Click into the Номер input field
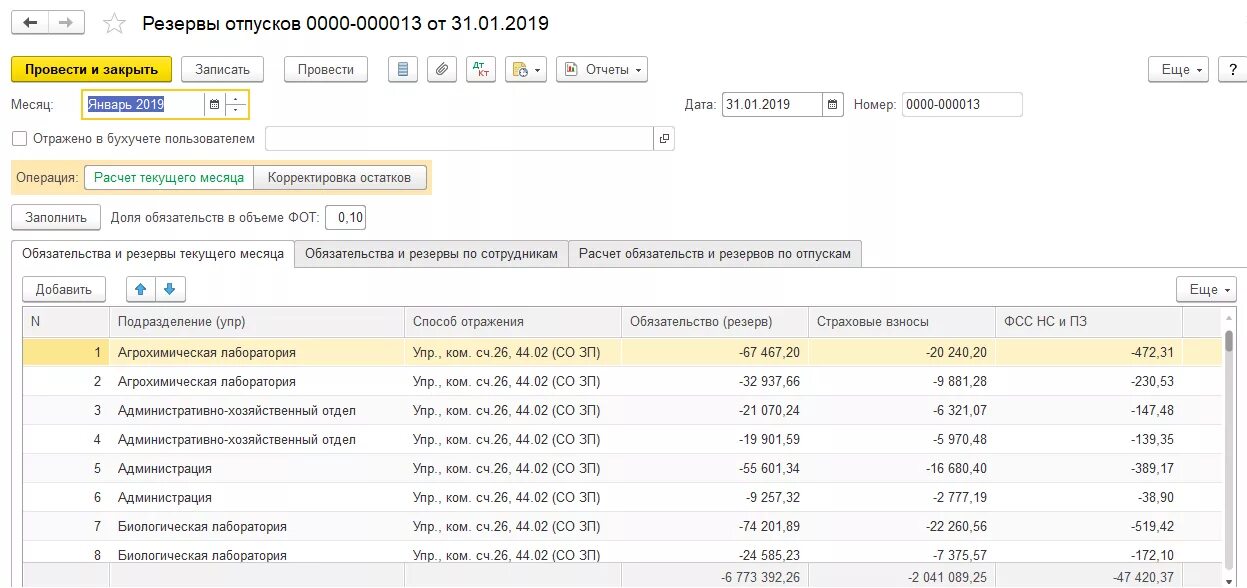The height and width of the screenshot is (588, 1247). (x=961, y=104)
